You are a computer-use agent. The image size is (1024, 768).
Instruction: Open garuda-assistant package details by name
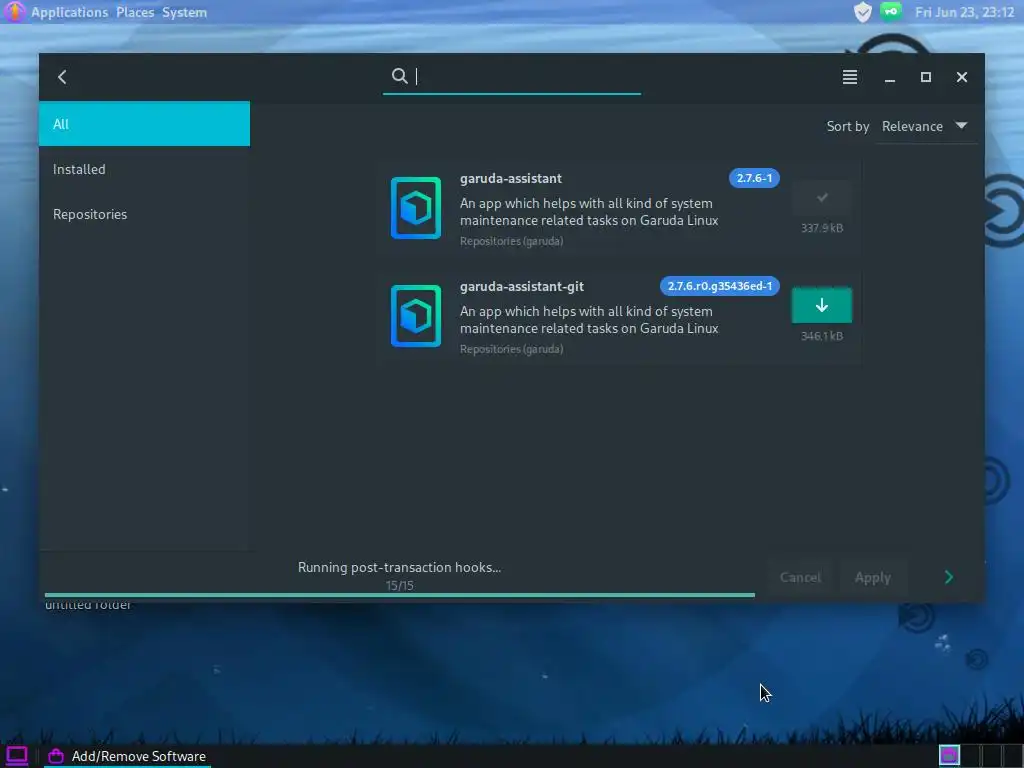pos(511,178)
